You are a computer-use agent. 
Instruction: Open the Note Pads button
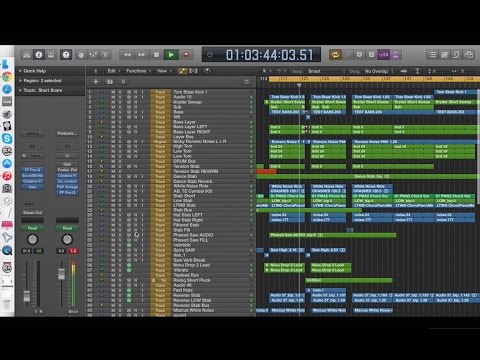tap(444, 55)
